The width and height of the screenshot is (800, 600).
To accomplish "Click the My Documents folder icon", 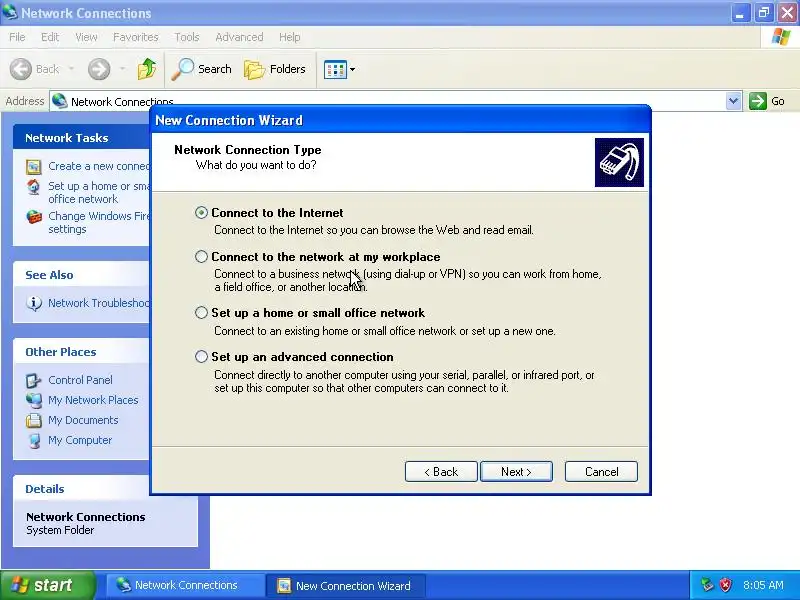I will pos(34,420).
